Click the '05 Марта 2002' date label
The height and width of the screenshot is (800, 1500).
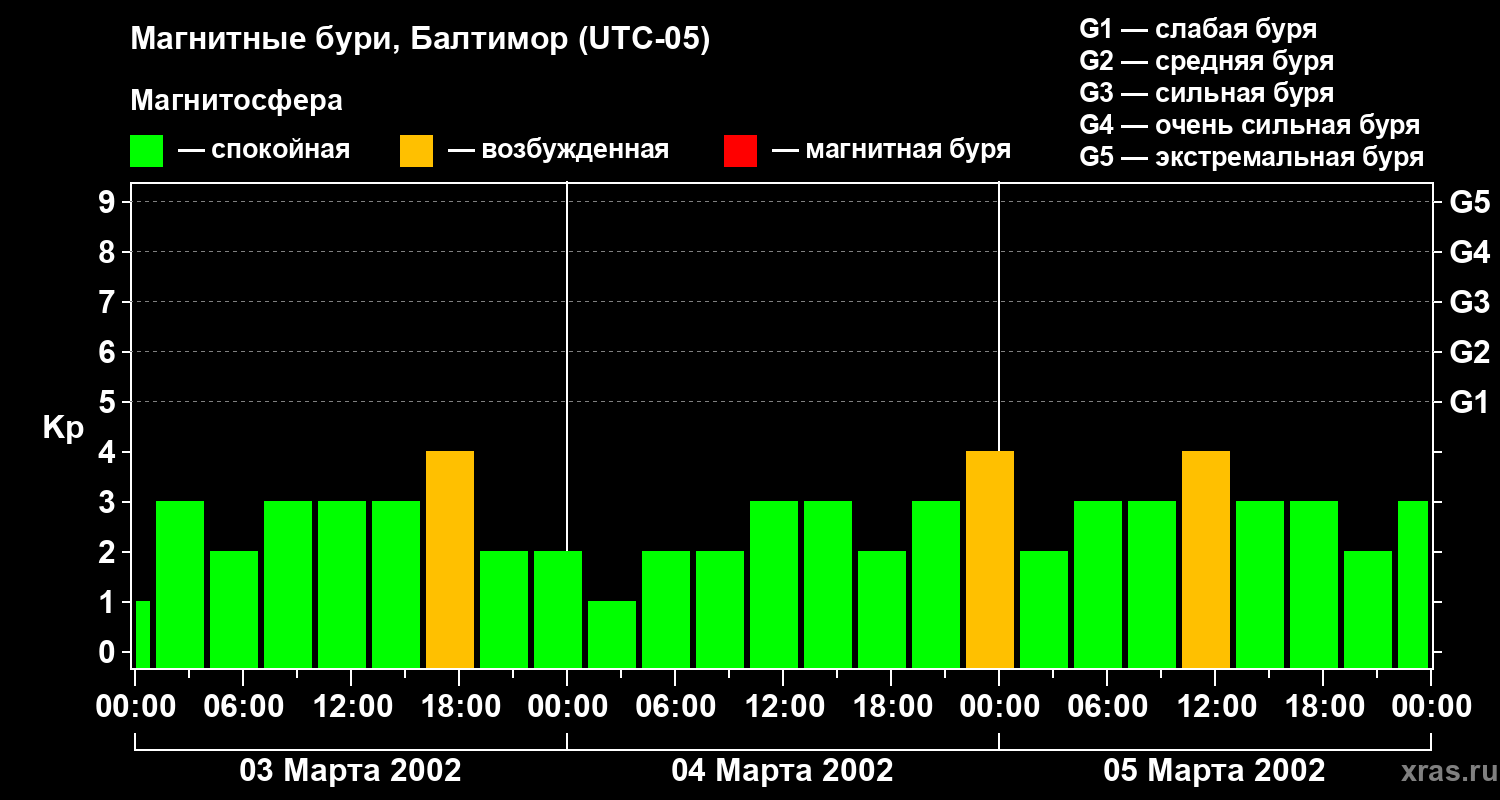coord(1214,771)
